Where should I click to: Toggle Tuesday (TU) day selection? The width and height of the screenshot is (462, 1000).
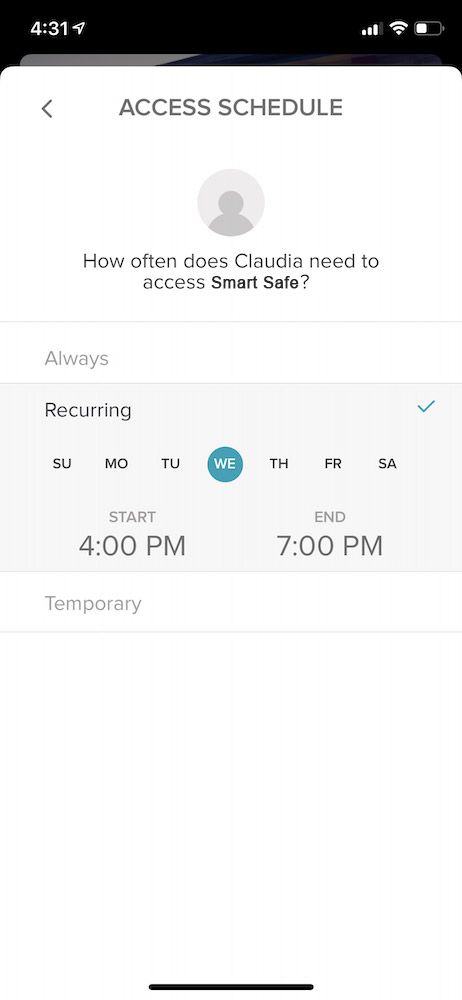(x=170, y=464)
